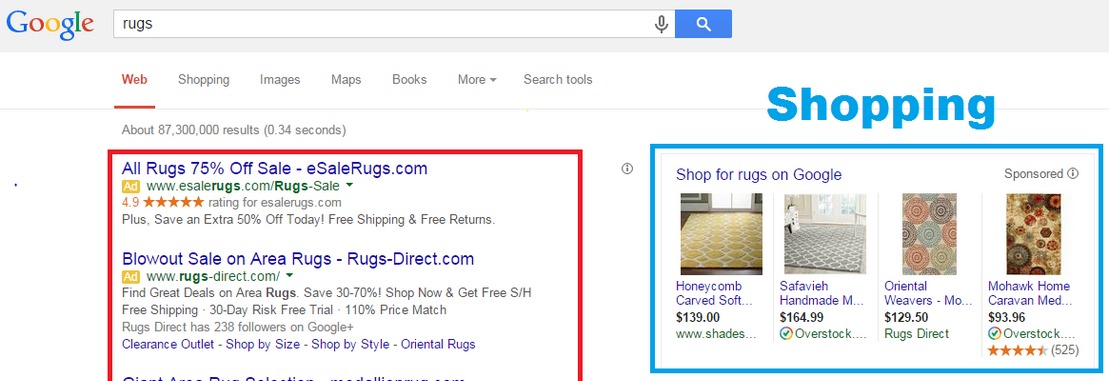Click the search box containing rugs
Screen dimensions: 1109x381
(394, 24)
